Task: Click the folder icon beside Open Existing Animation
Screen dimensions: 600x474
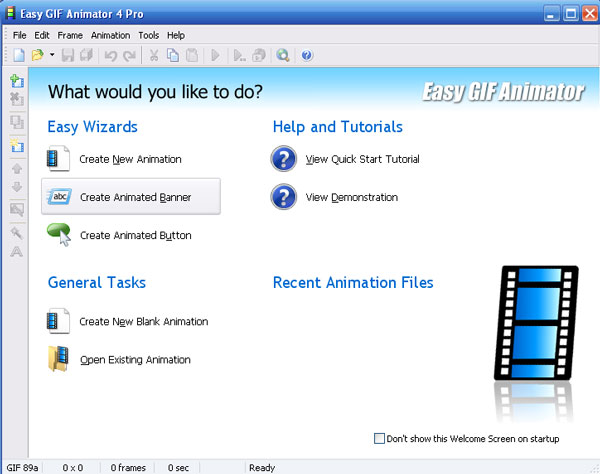Action: 58,359
